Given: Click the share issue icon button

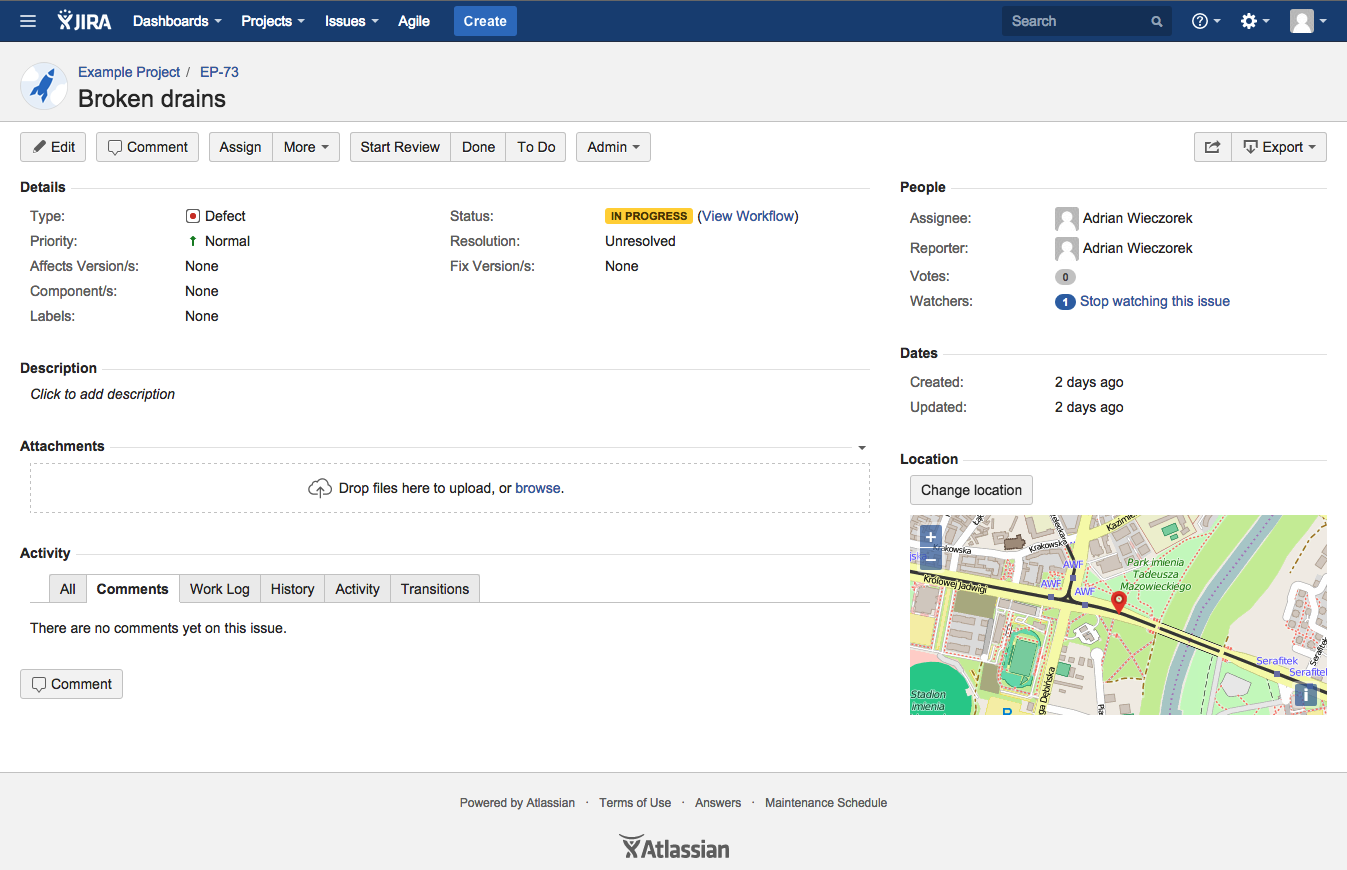Looking at the screenshot, I should point(1212,147).
